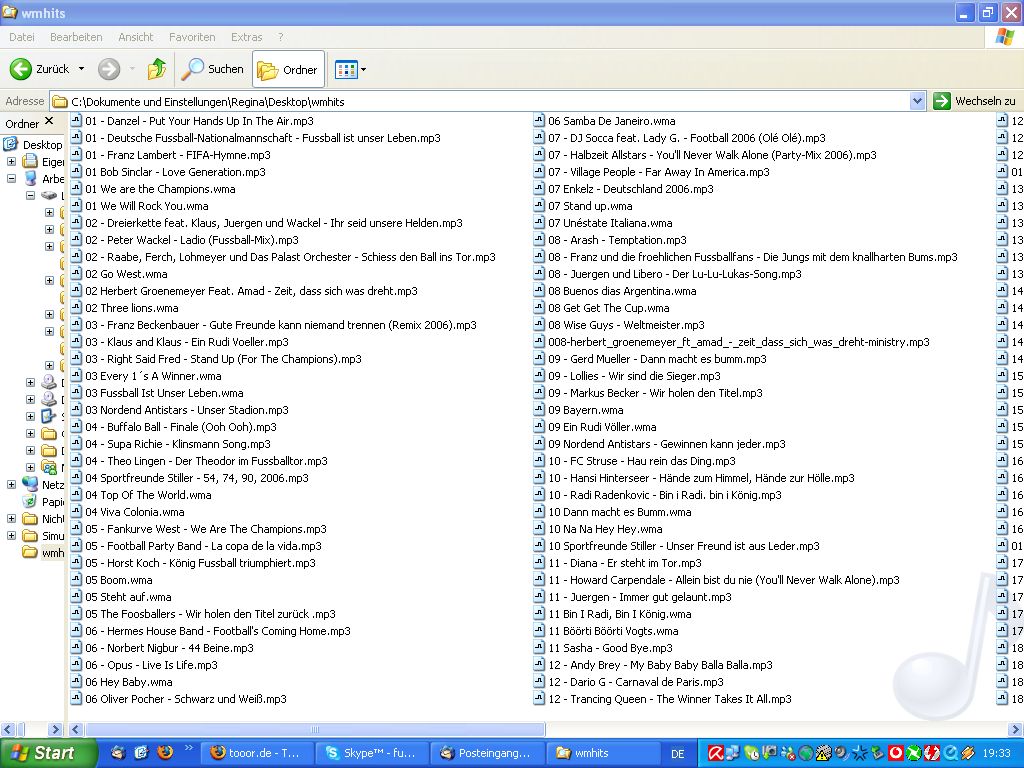Viewport: 1024px width, 768px height.
Task: Go up one folder level
Action: tap(156, 69)
